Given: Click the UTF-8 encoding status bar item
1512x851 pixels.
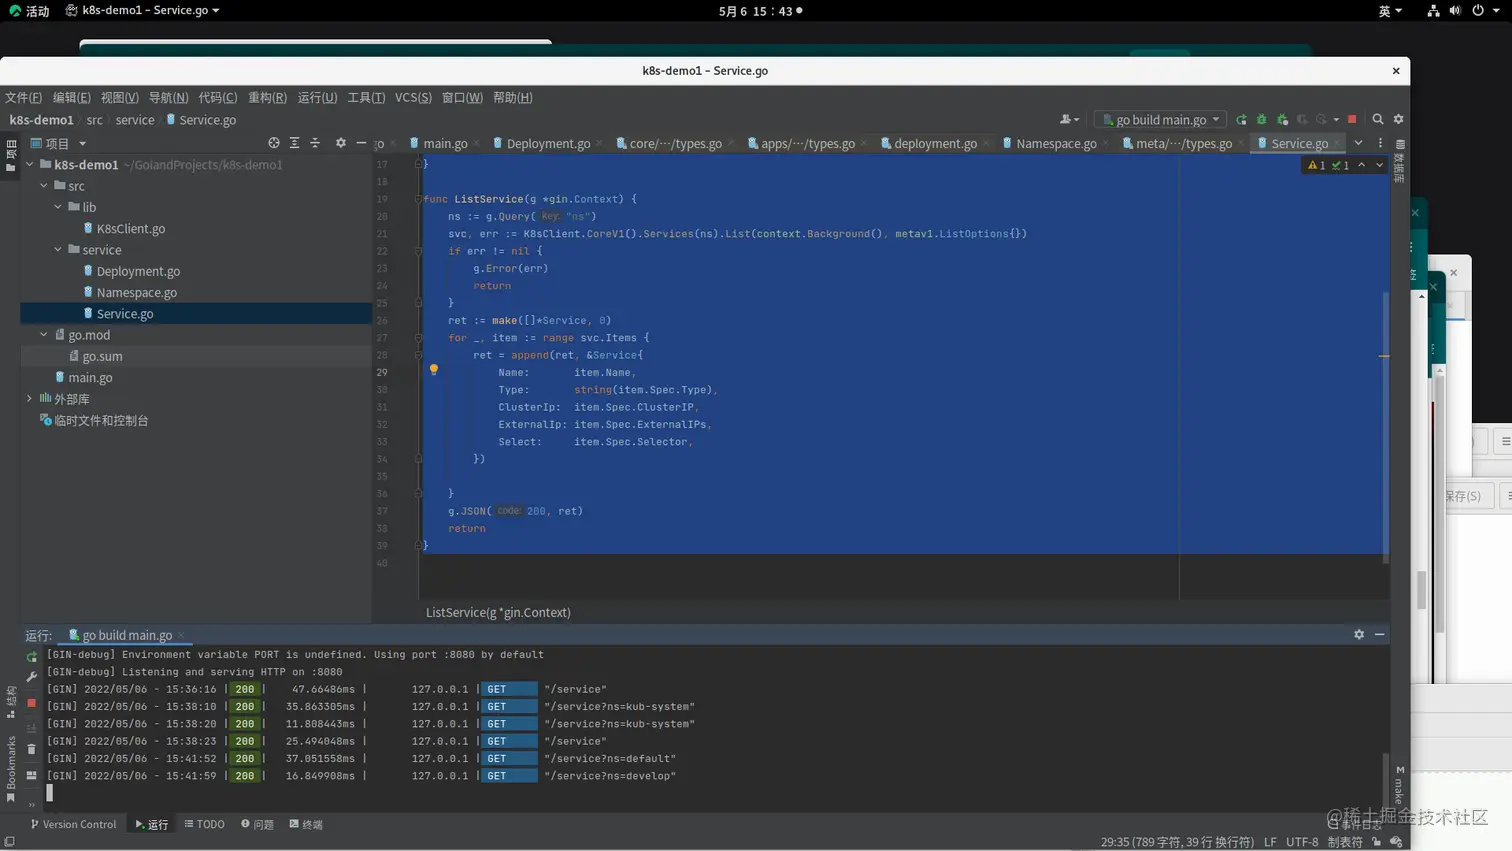Looking at the screenshot, I should pyautogui.click(x=1302, y=842).
